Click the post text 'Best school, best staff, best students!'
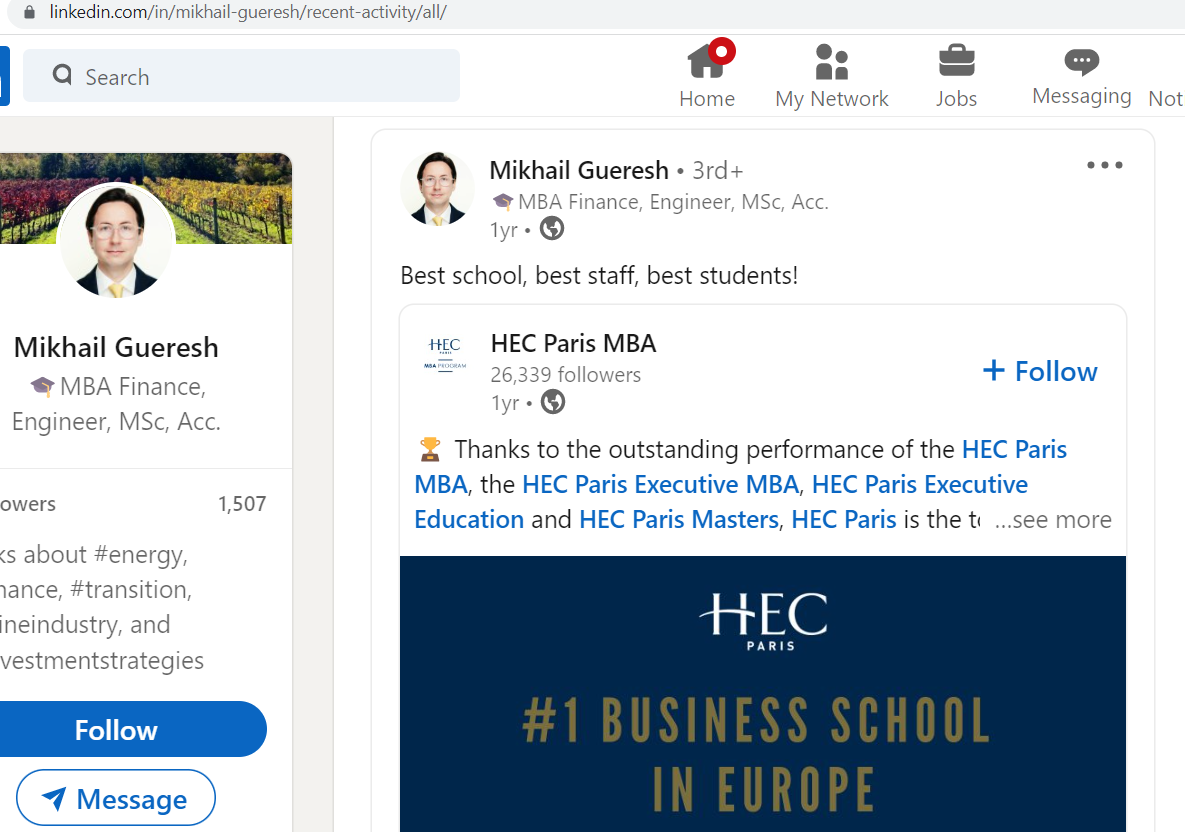The image size is (1185, 832). click(x=599, y=276)
